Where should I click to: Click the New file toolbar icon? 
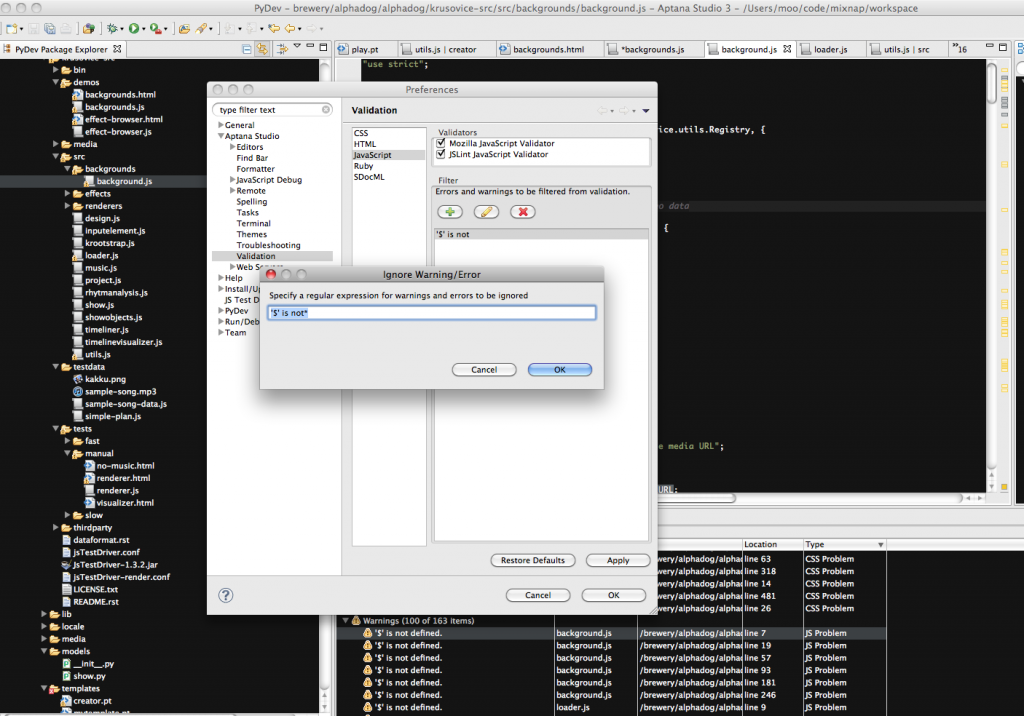point(11,29)
